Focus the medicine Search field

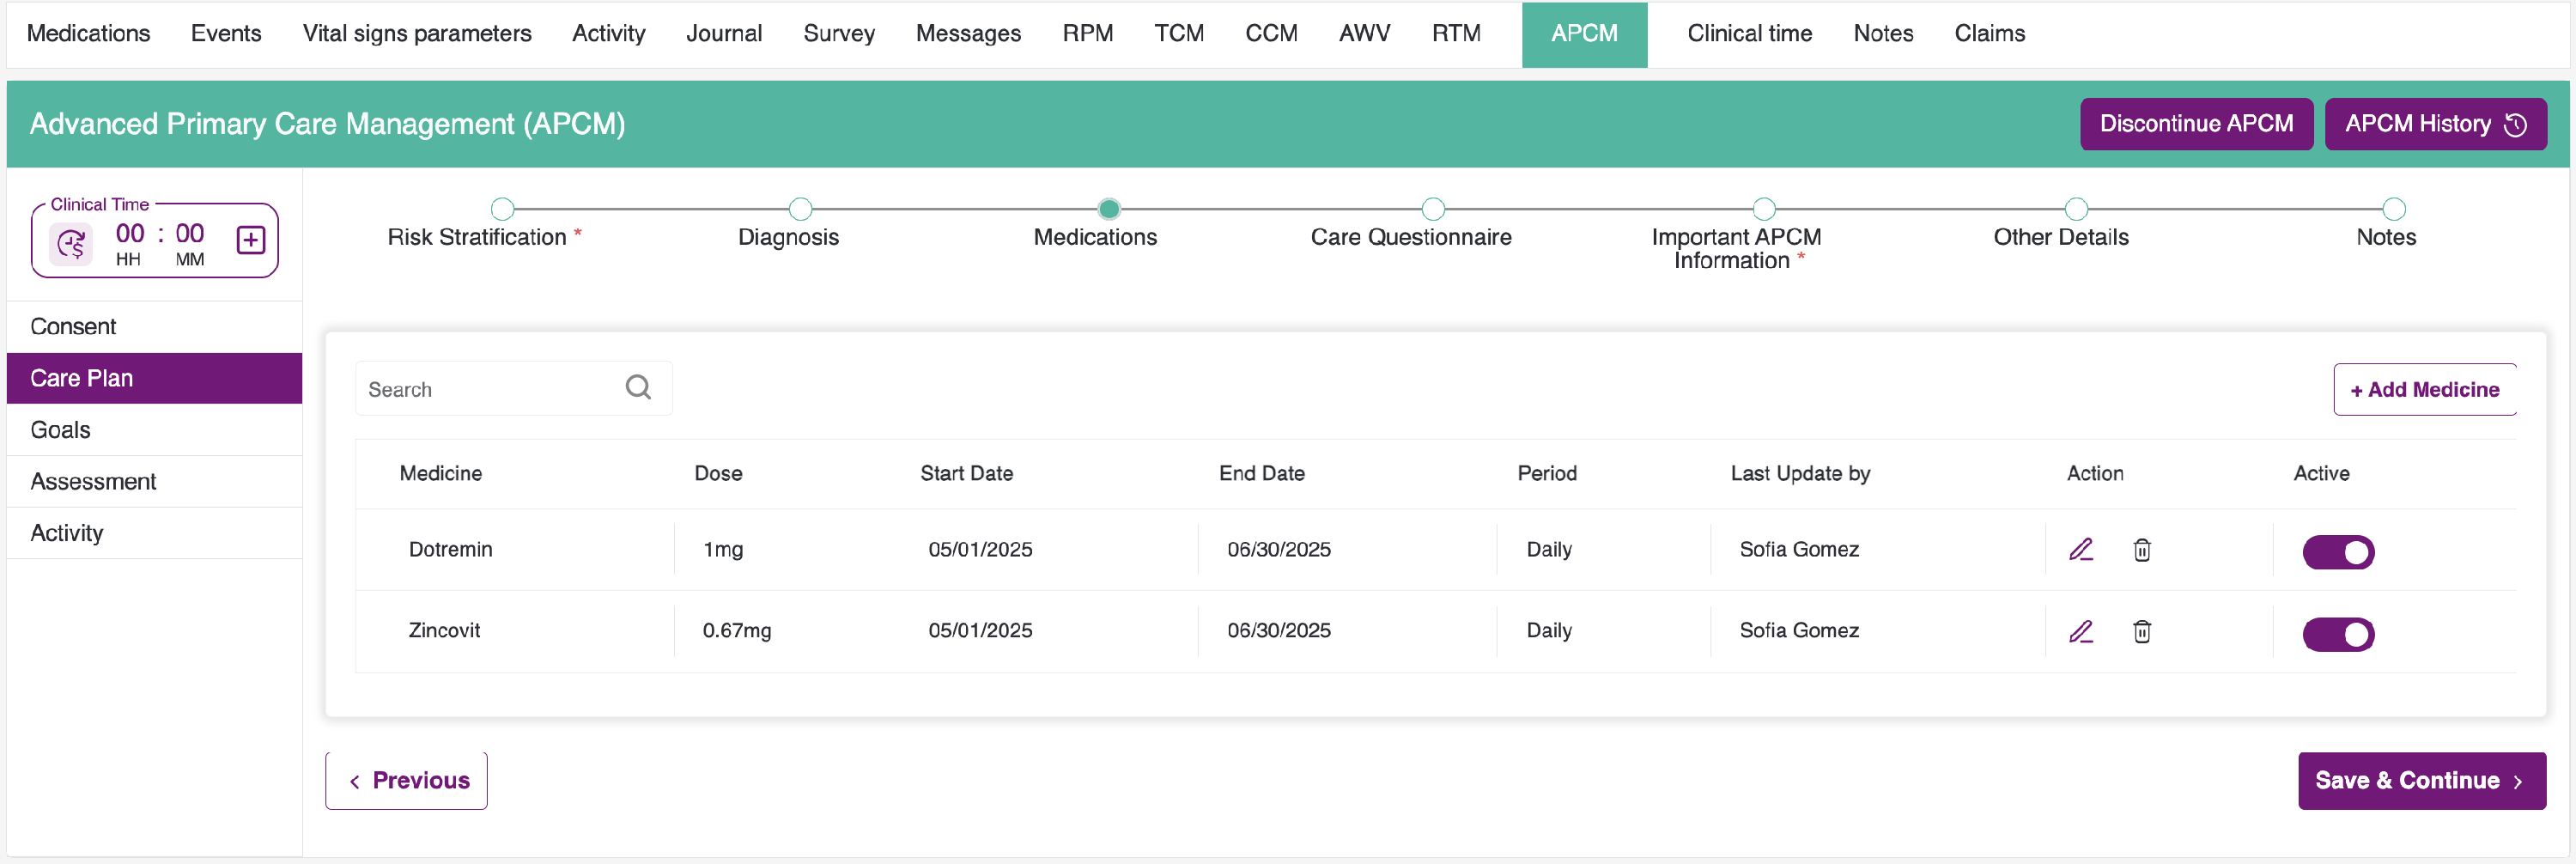(x=513, y=388)
